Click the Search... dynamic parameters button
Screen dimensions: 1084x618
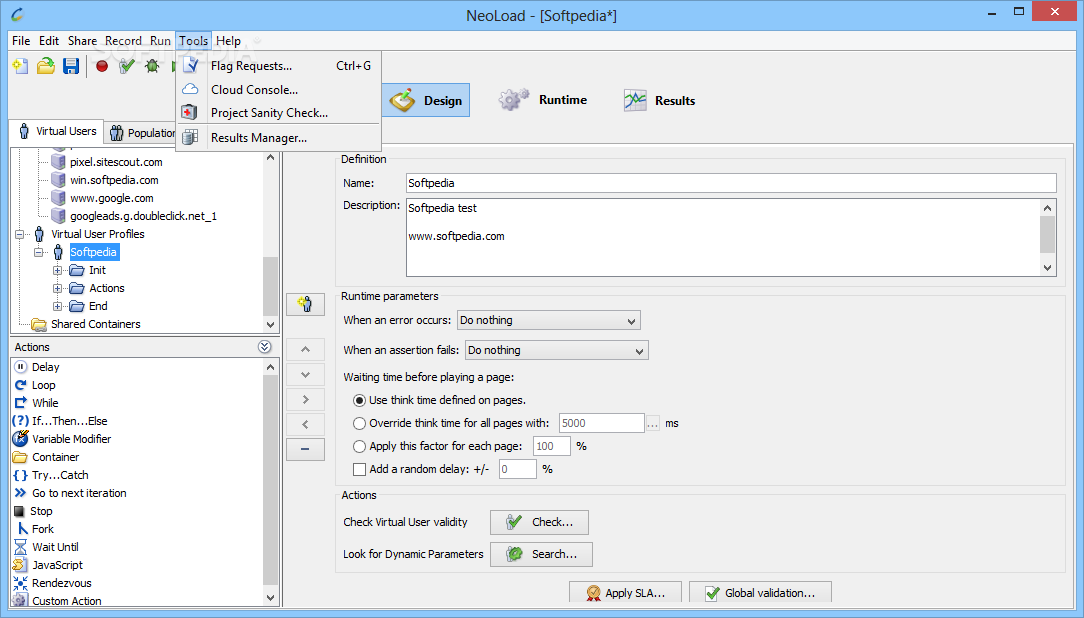[541, 554]
